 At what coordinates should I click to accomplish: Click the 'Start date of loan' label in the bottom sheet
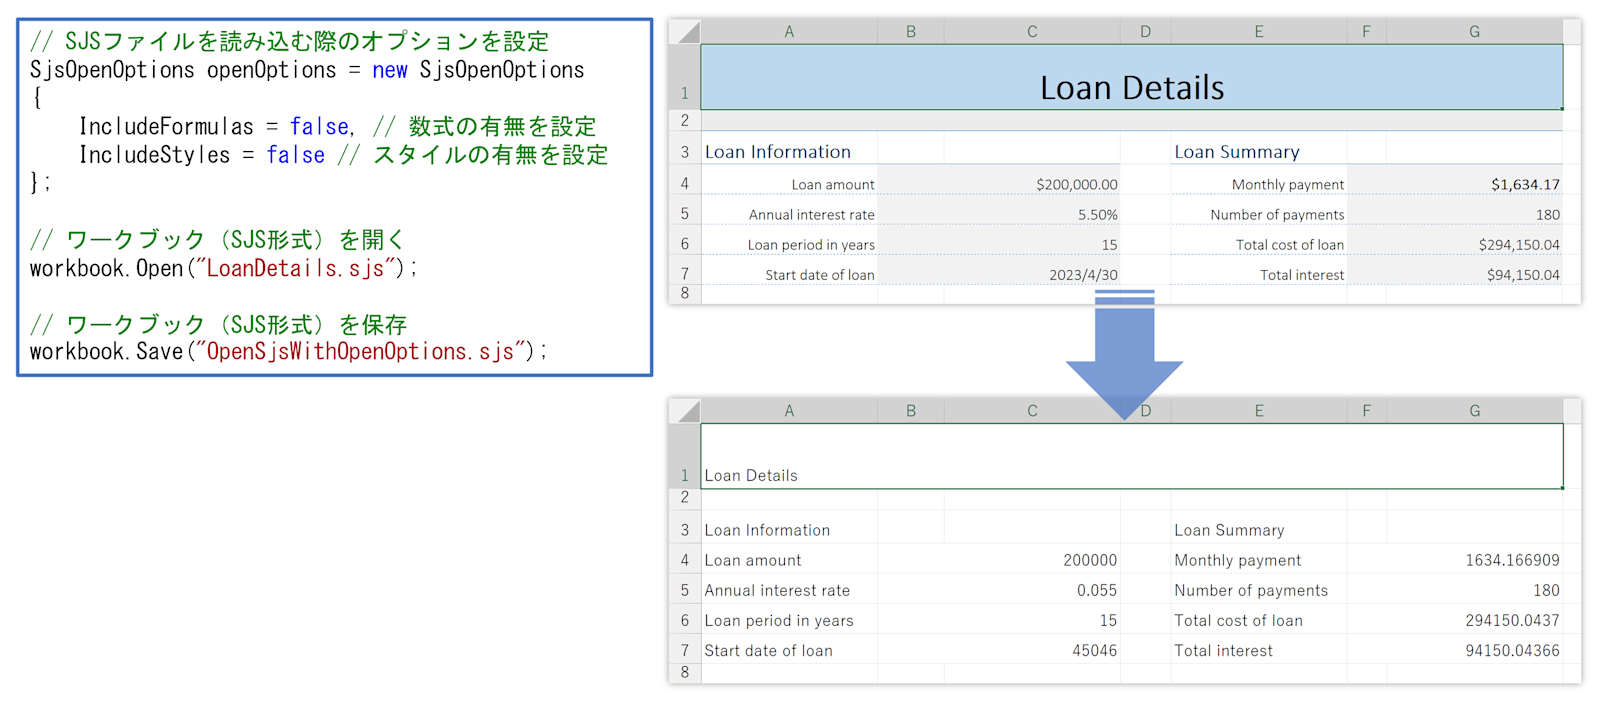pyautogui.click(x=768, y=650)
